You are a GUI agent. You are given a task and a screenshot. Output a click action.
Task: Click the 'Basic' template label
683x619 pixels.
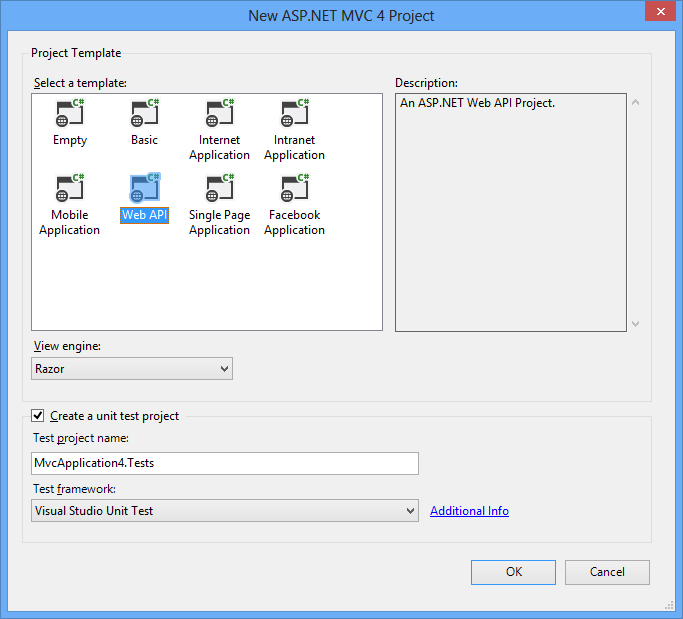pos(144,140)
